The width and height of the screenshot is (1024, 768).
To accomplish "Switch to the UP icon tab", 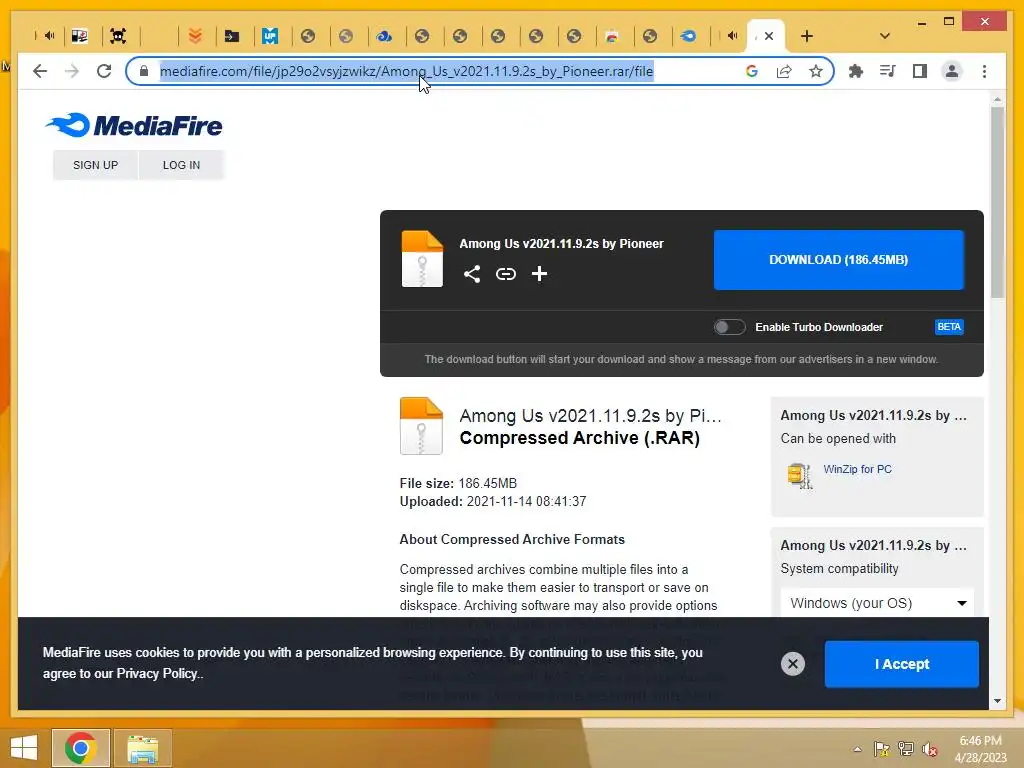I will [x=270, y=36].
